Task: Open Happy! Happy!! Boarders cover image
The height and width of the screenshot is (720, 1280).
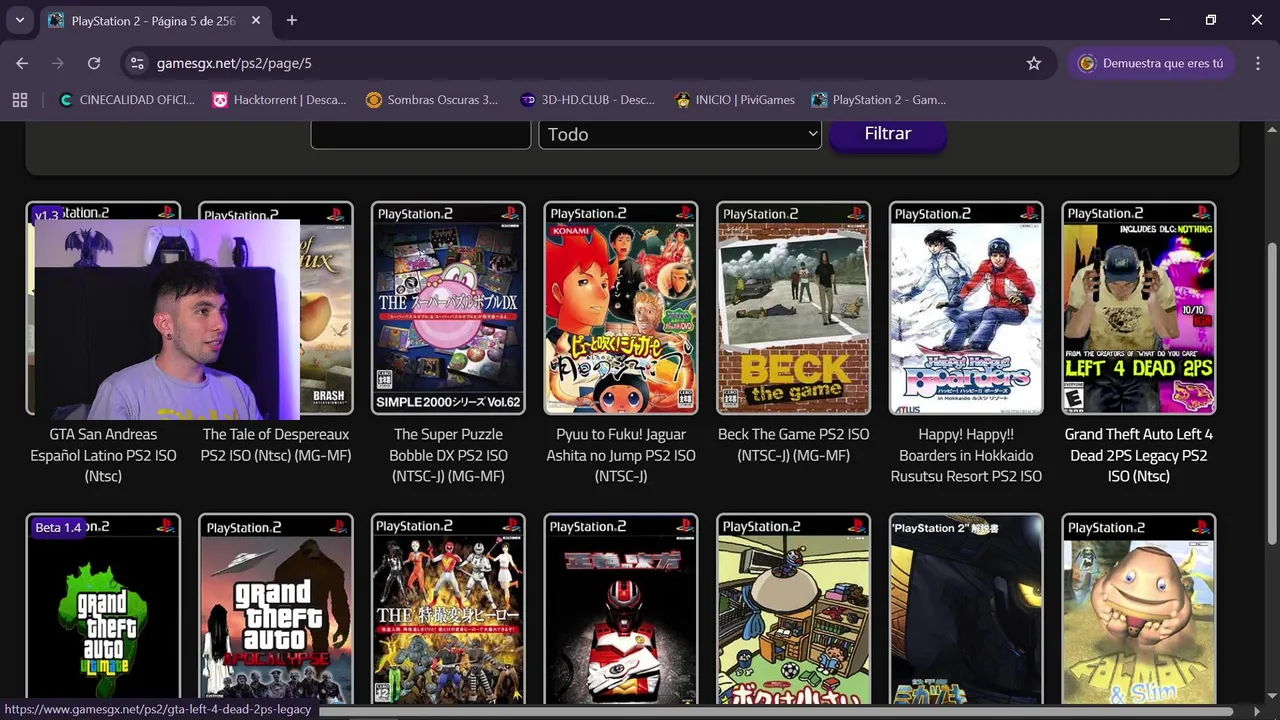Action: coord(966,308)
